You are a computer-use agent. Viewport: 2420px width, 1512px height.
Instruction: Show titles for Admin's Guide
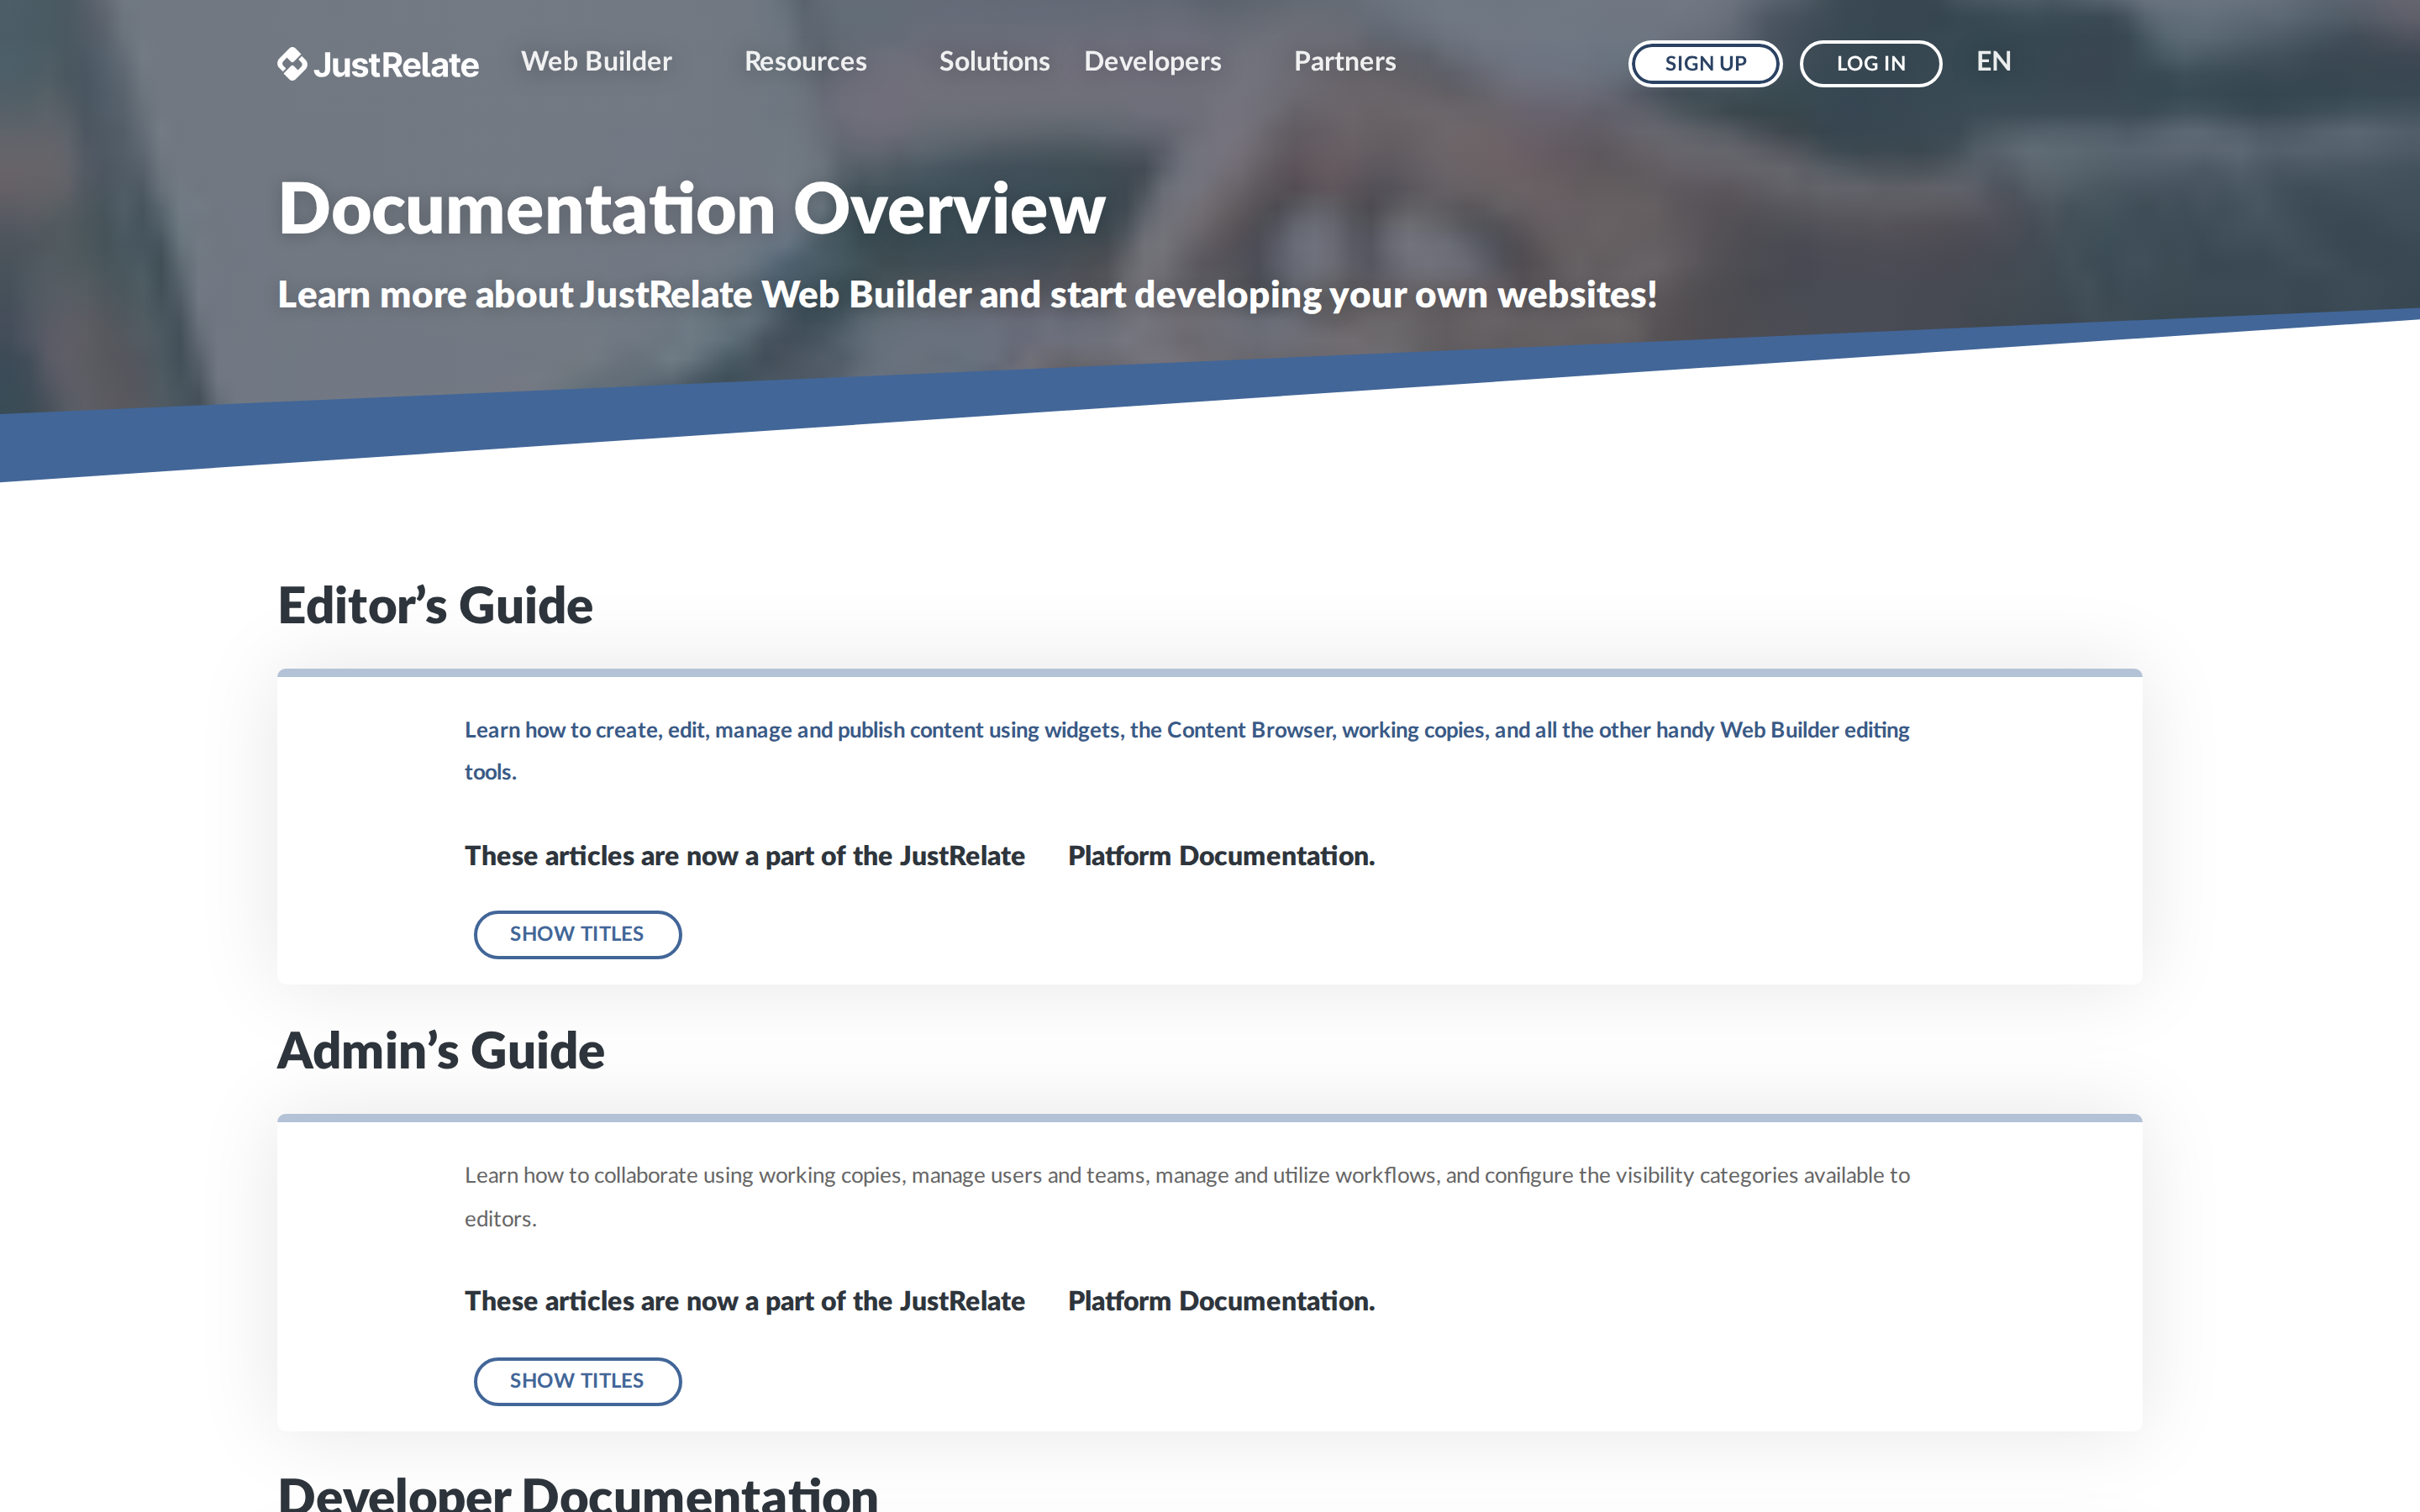point(577,1381)
